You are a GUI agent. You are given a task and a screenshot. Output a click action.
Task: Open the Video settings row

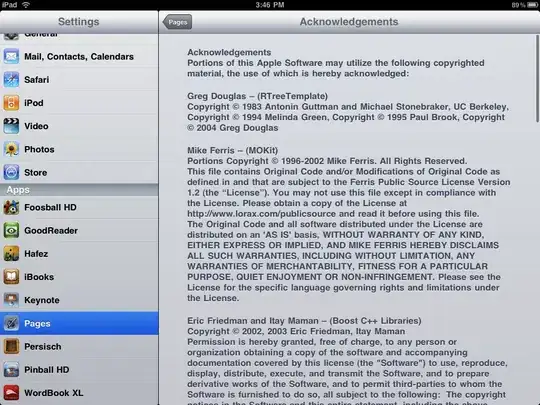click(x=79, y=126)
